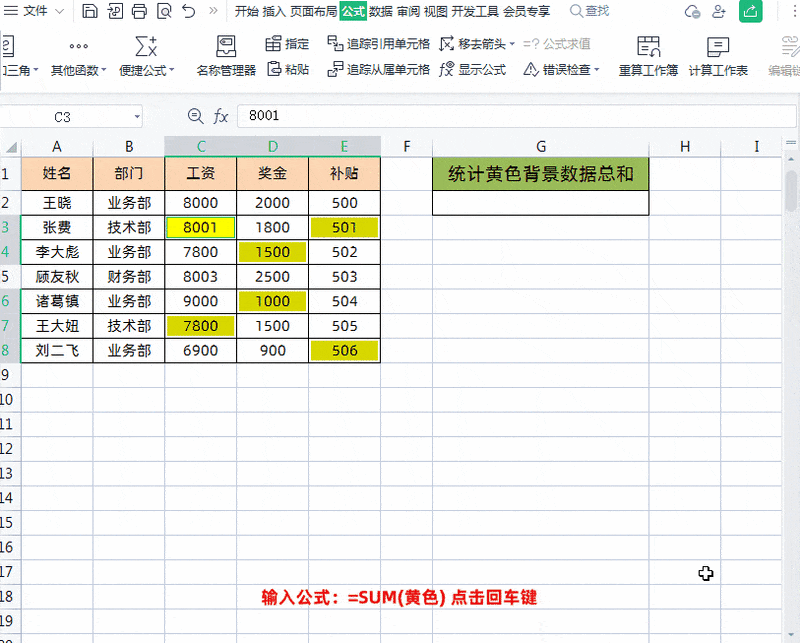
Task: Open the 审阅 tab
Action: click(408, 11)
